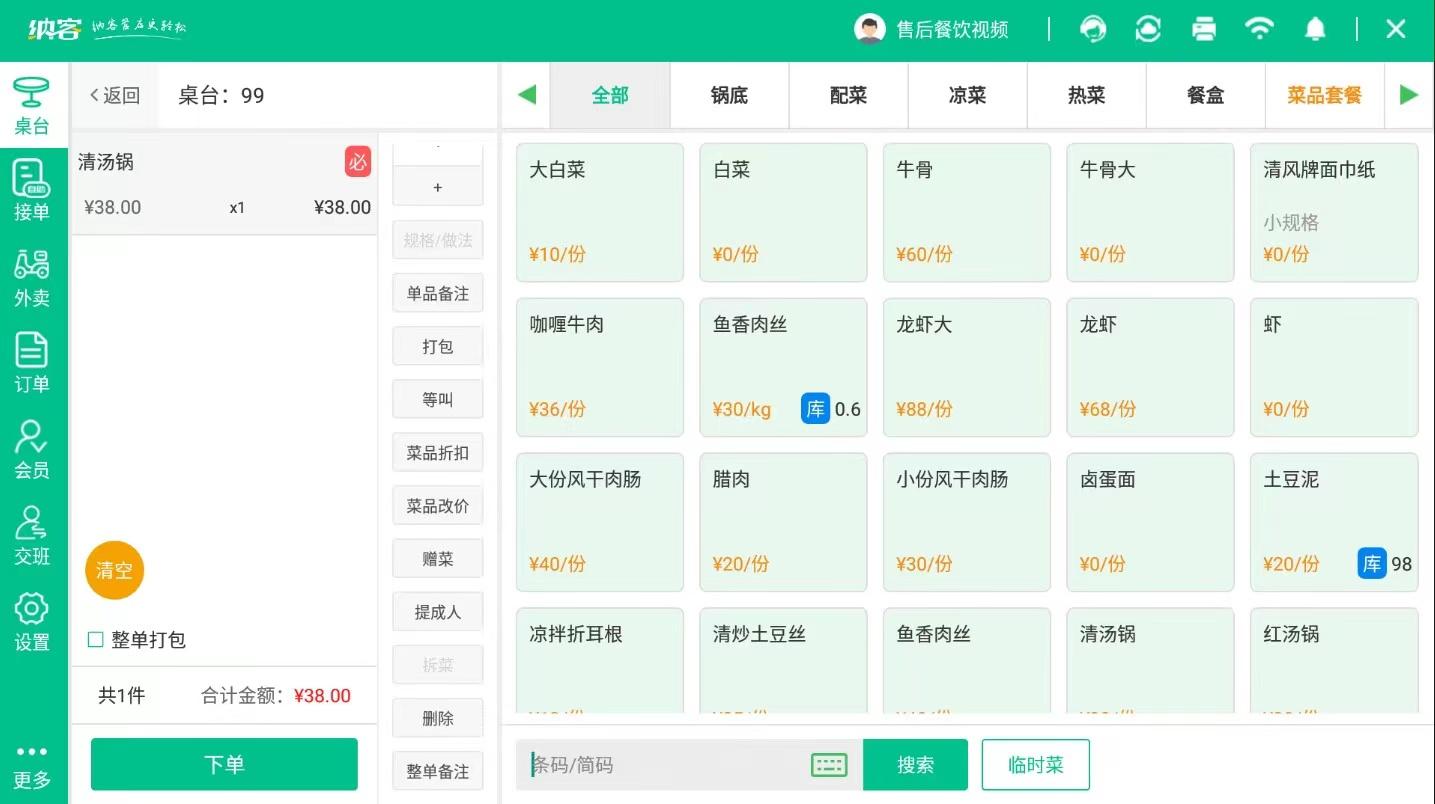Open the 会员 member section
Viewport: 1435px width, 804px height.
click(x=32, y=448)
